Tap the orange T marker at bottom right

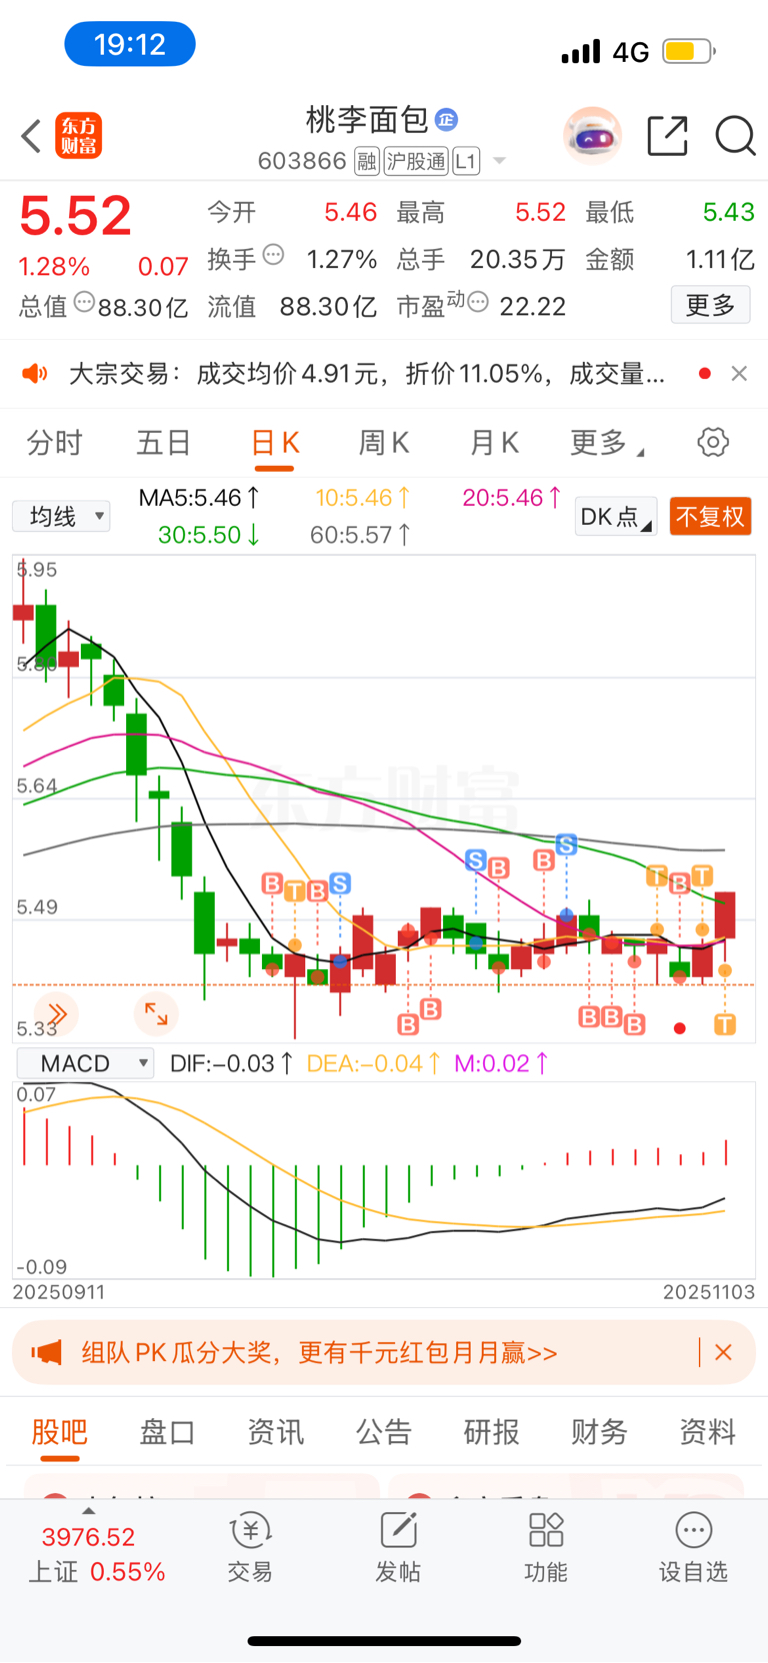725,1023
